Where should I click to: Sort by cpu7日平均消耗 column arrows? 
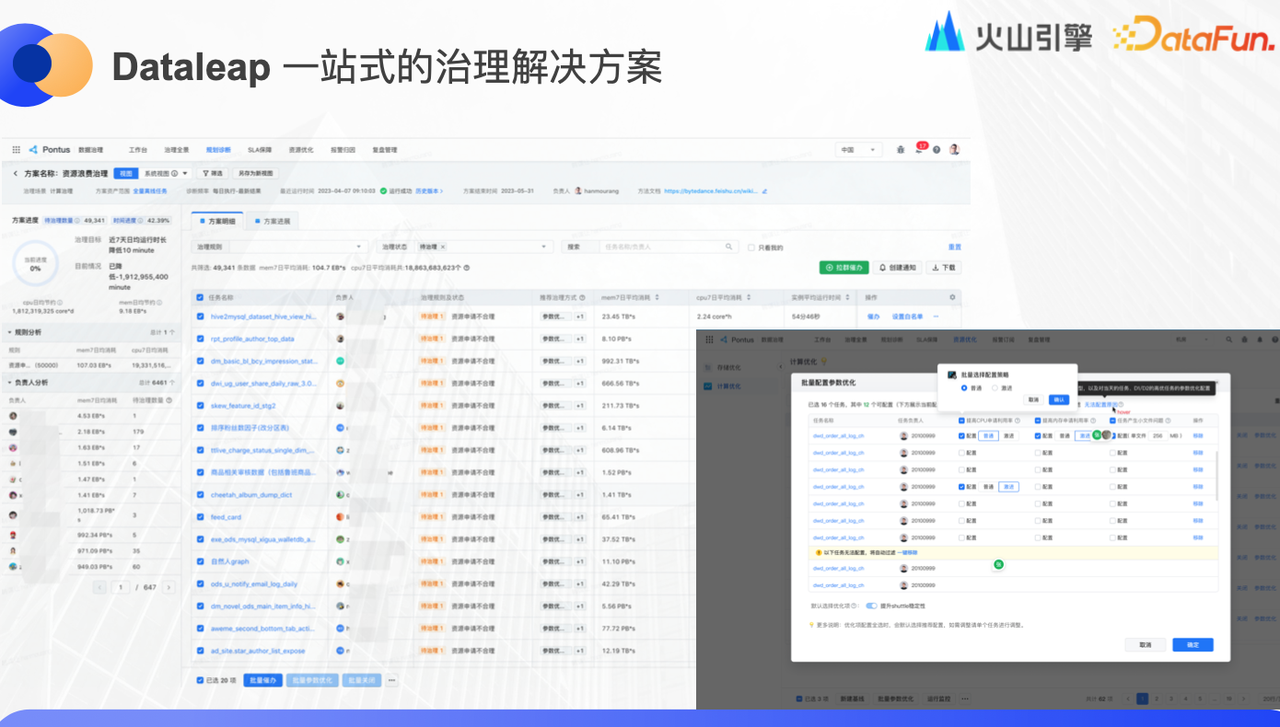[x=748, y=298]
